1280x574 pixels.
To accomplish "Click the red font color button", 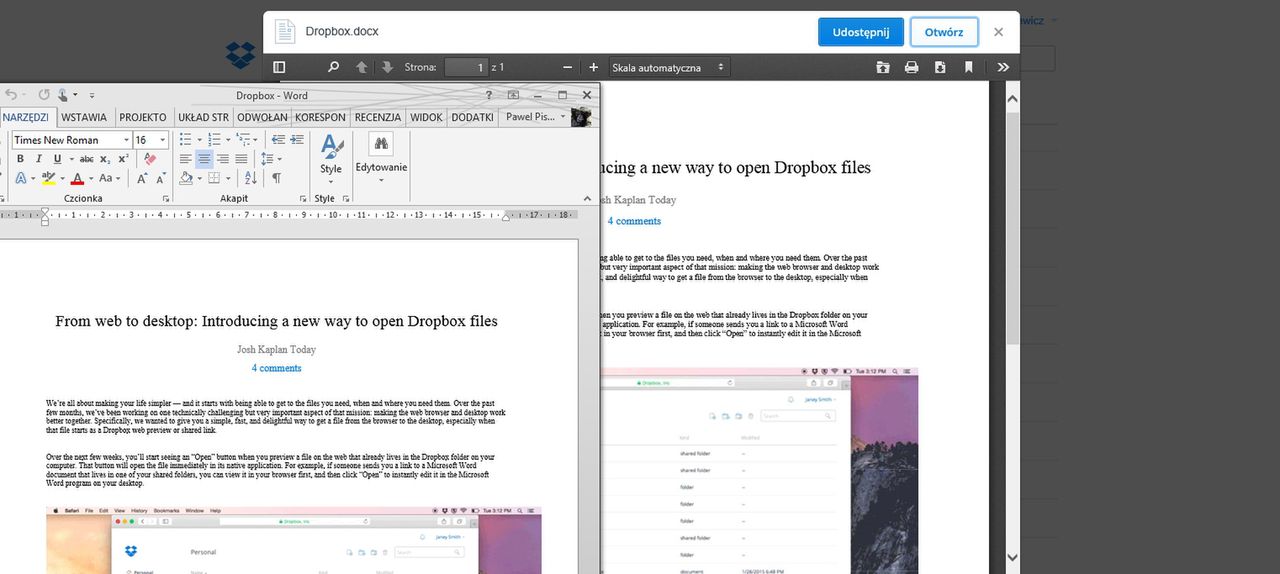I will (x=77, y=178).
